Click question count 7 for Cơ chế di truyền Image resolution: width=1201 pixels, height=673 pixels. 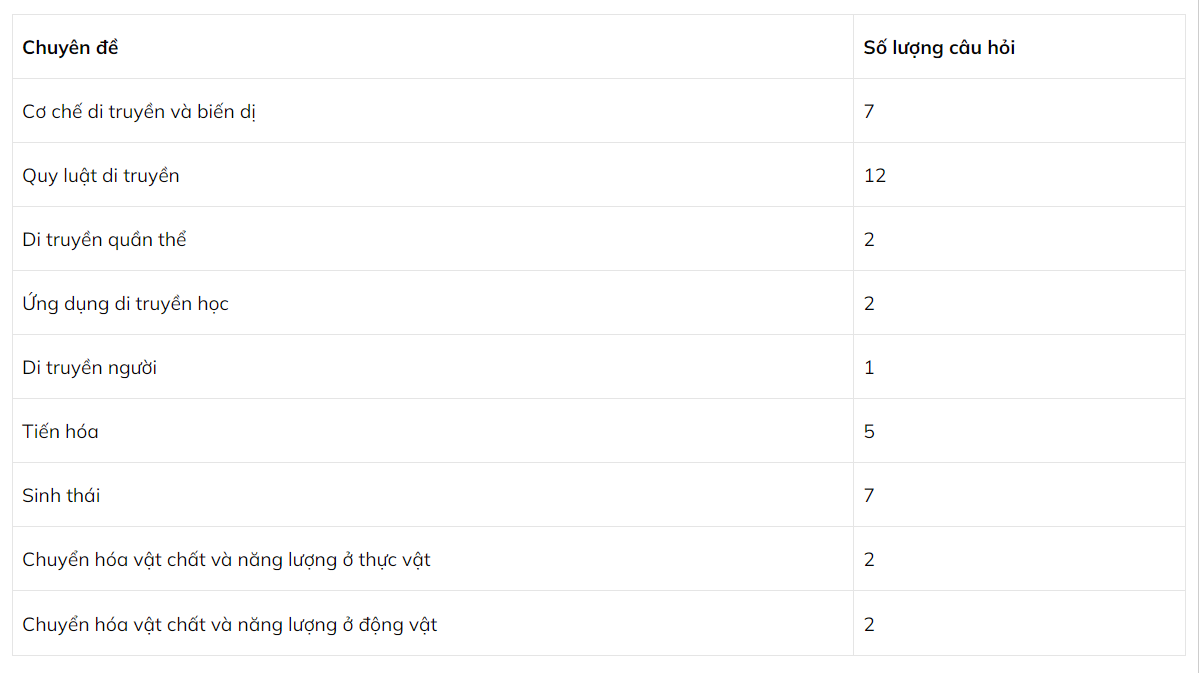(869, 111)
